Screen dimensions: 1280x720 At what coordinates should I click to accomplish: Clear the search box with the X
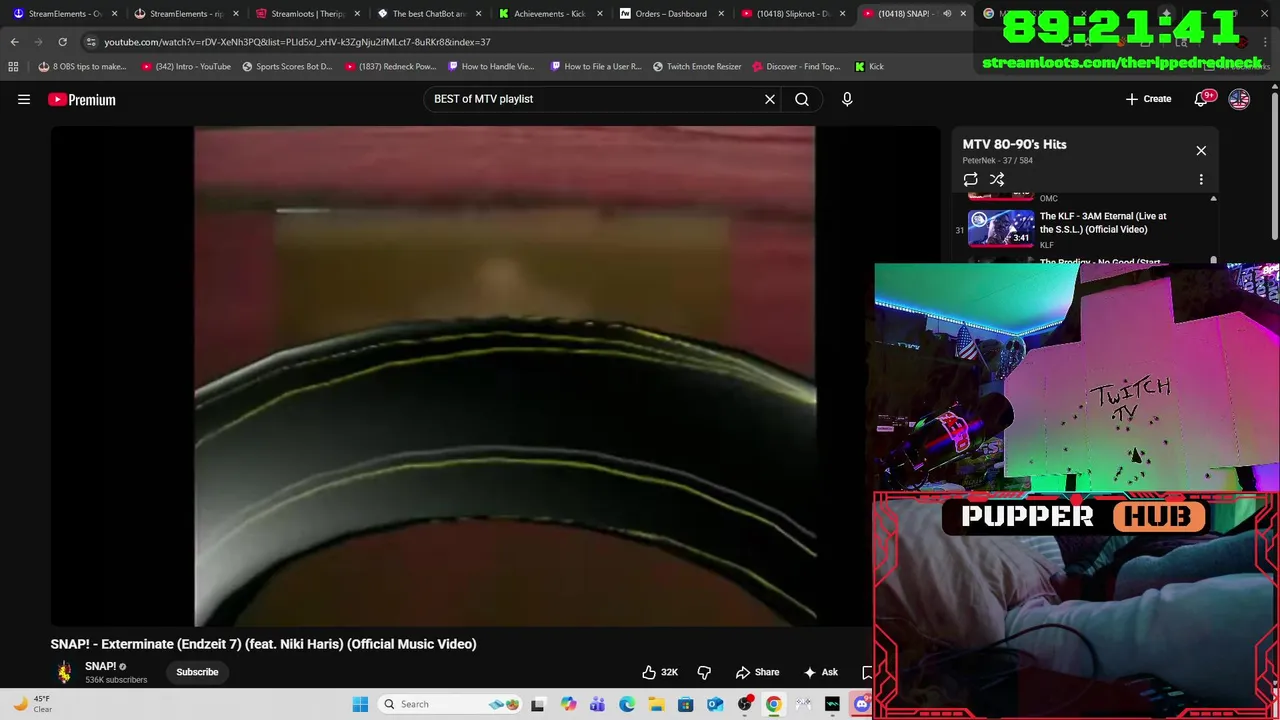[x=770, y=99]
